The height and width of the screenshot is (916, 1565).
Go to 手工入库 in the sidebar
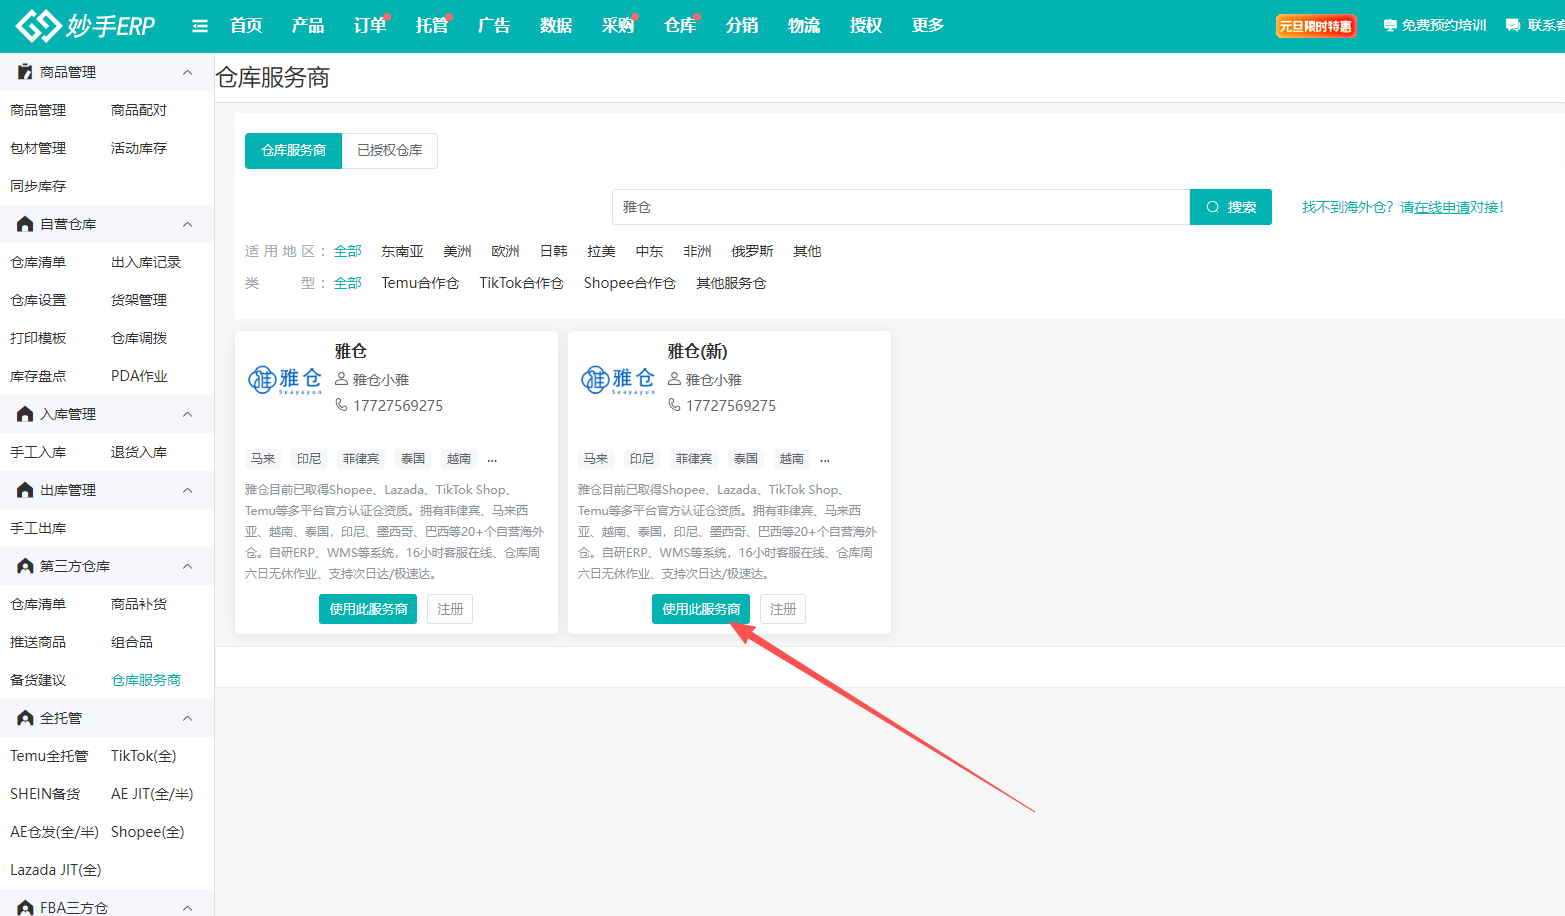tap(38, 452)
